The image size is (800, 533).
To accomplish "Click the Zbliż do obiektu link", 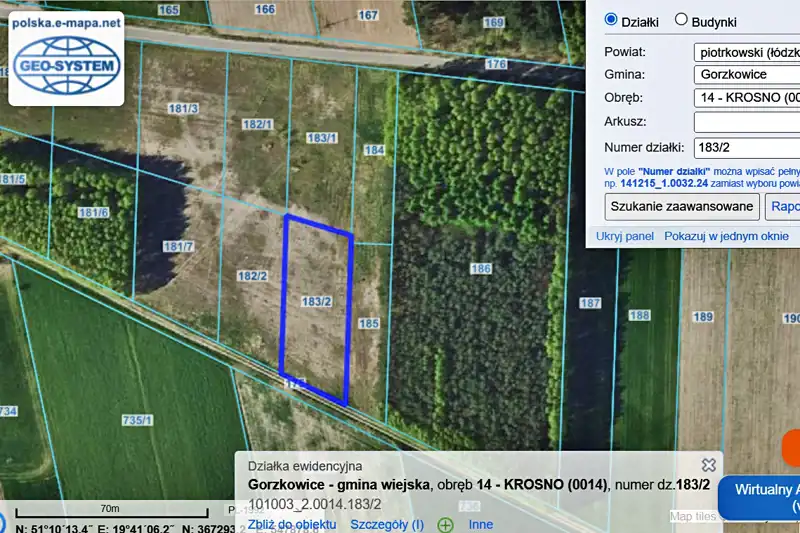I will tap(292, 524).
